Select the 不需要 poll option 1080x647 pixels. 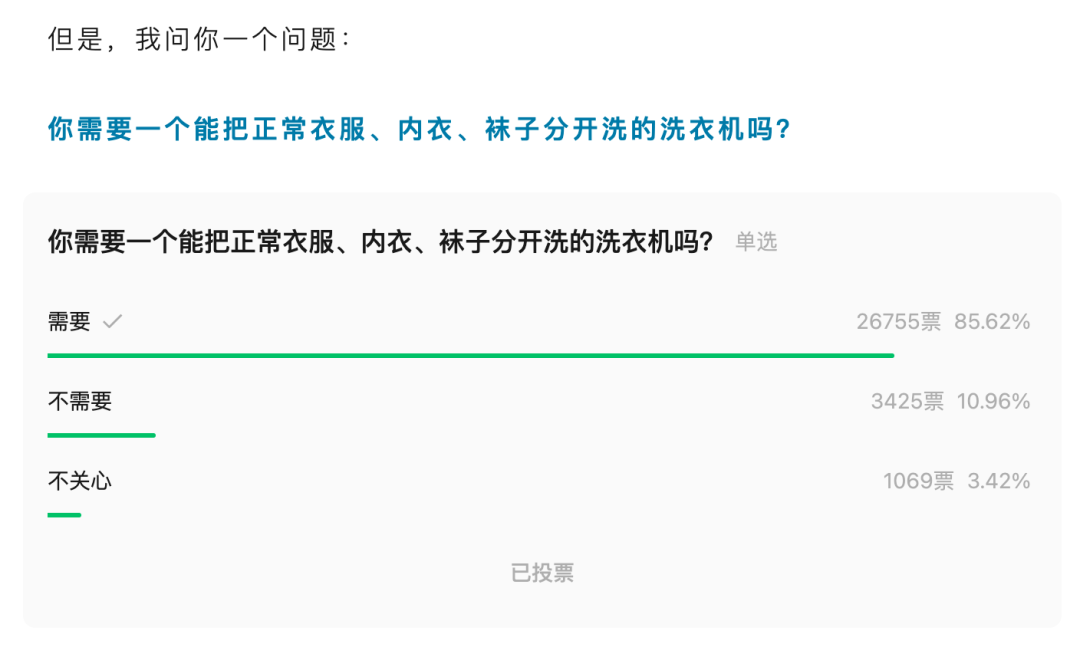[80, 402]
